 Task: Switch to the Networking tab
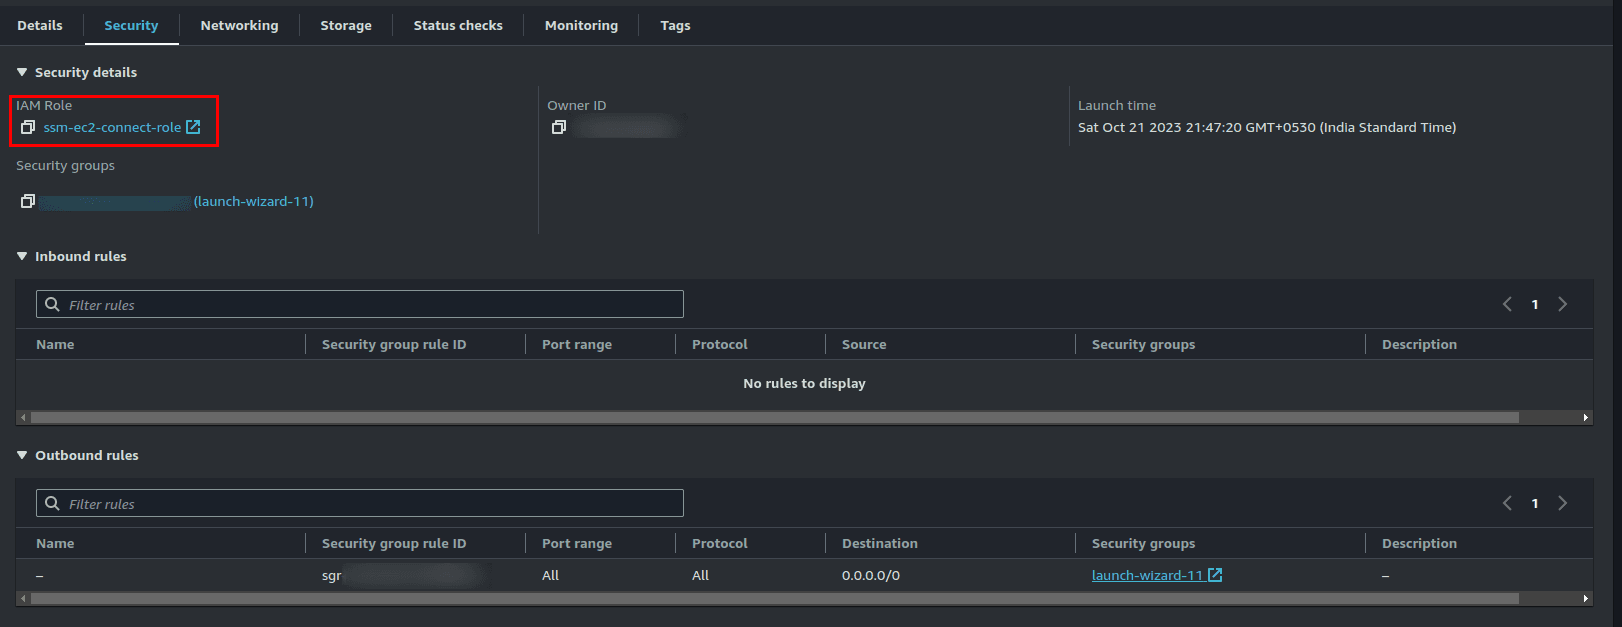239,25
